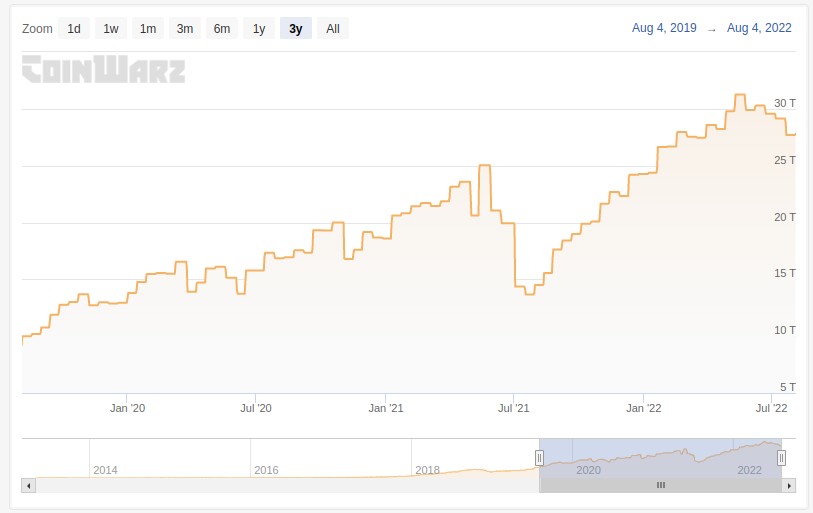Click the navigator left range handle
Screen dimensions: 813x513
[x=539, y=458]
